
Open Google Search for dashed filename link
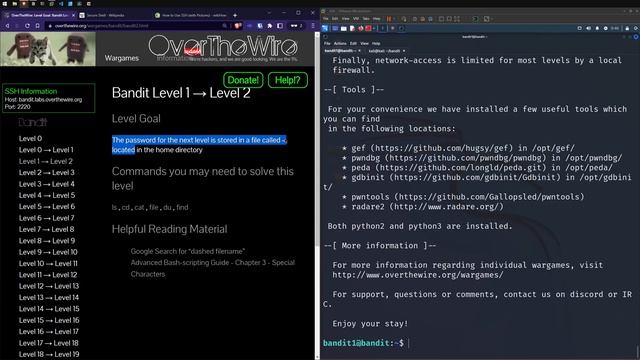(188, 251)
